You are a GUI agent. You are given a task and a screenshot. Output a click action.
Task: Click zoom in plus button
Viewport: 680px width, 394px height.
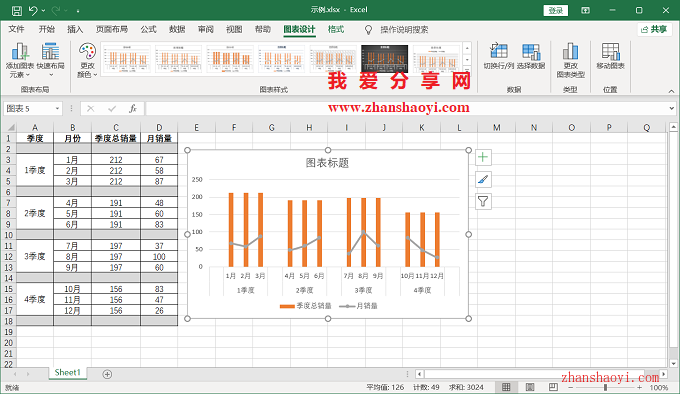639,387
